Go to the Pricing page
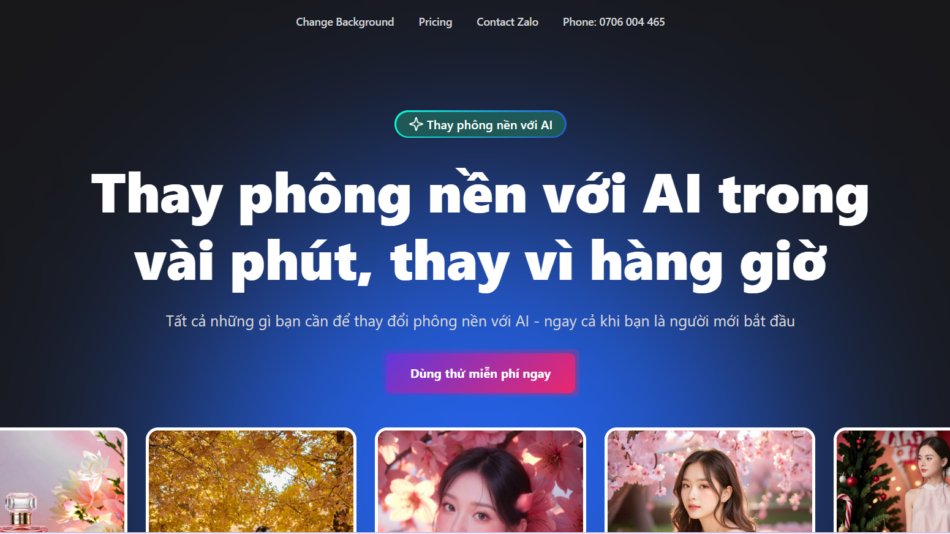This screenshot has height=534, width=950. click(x=435, y=22)
